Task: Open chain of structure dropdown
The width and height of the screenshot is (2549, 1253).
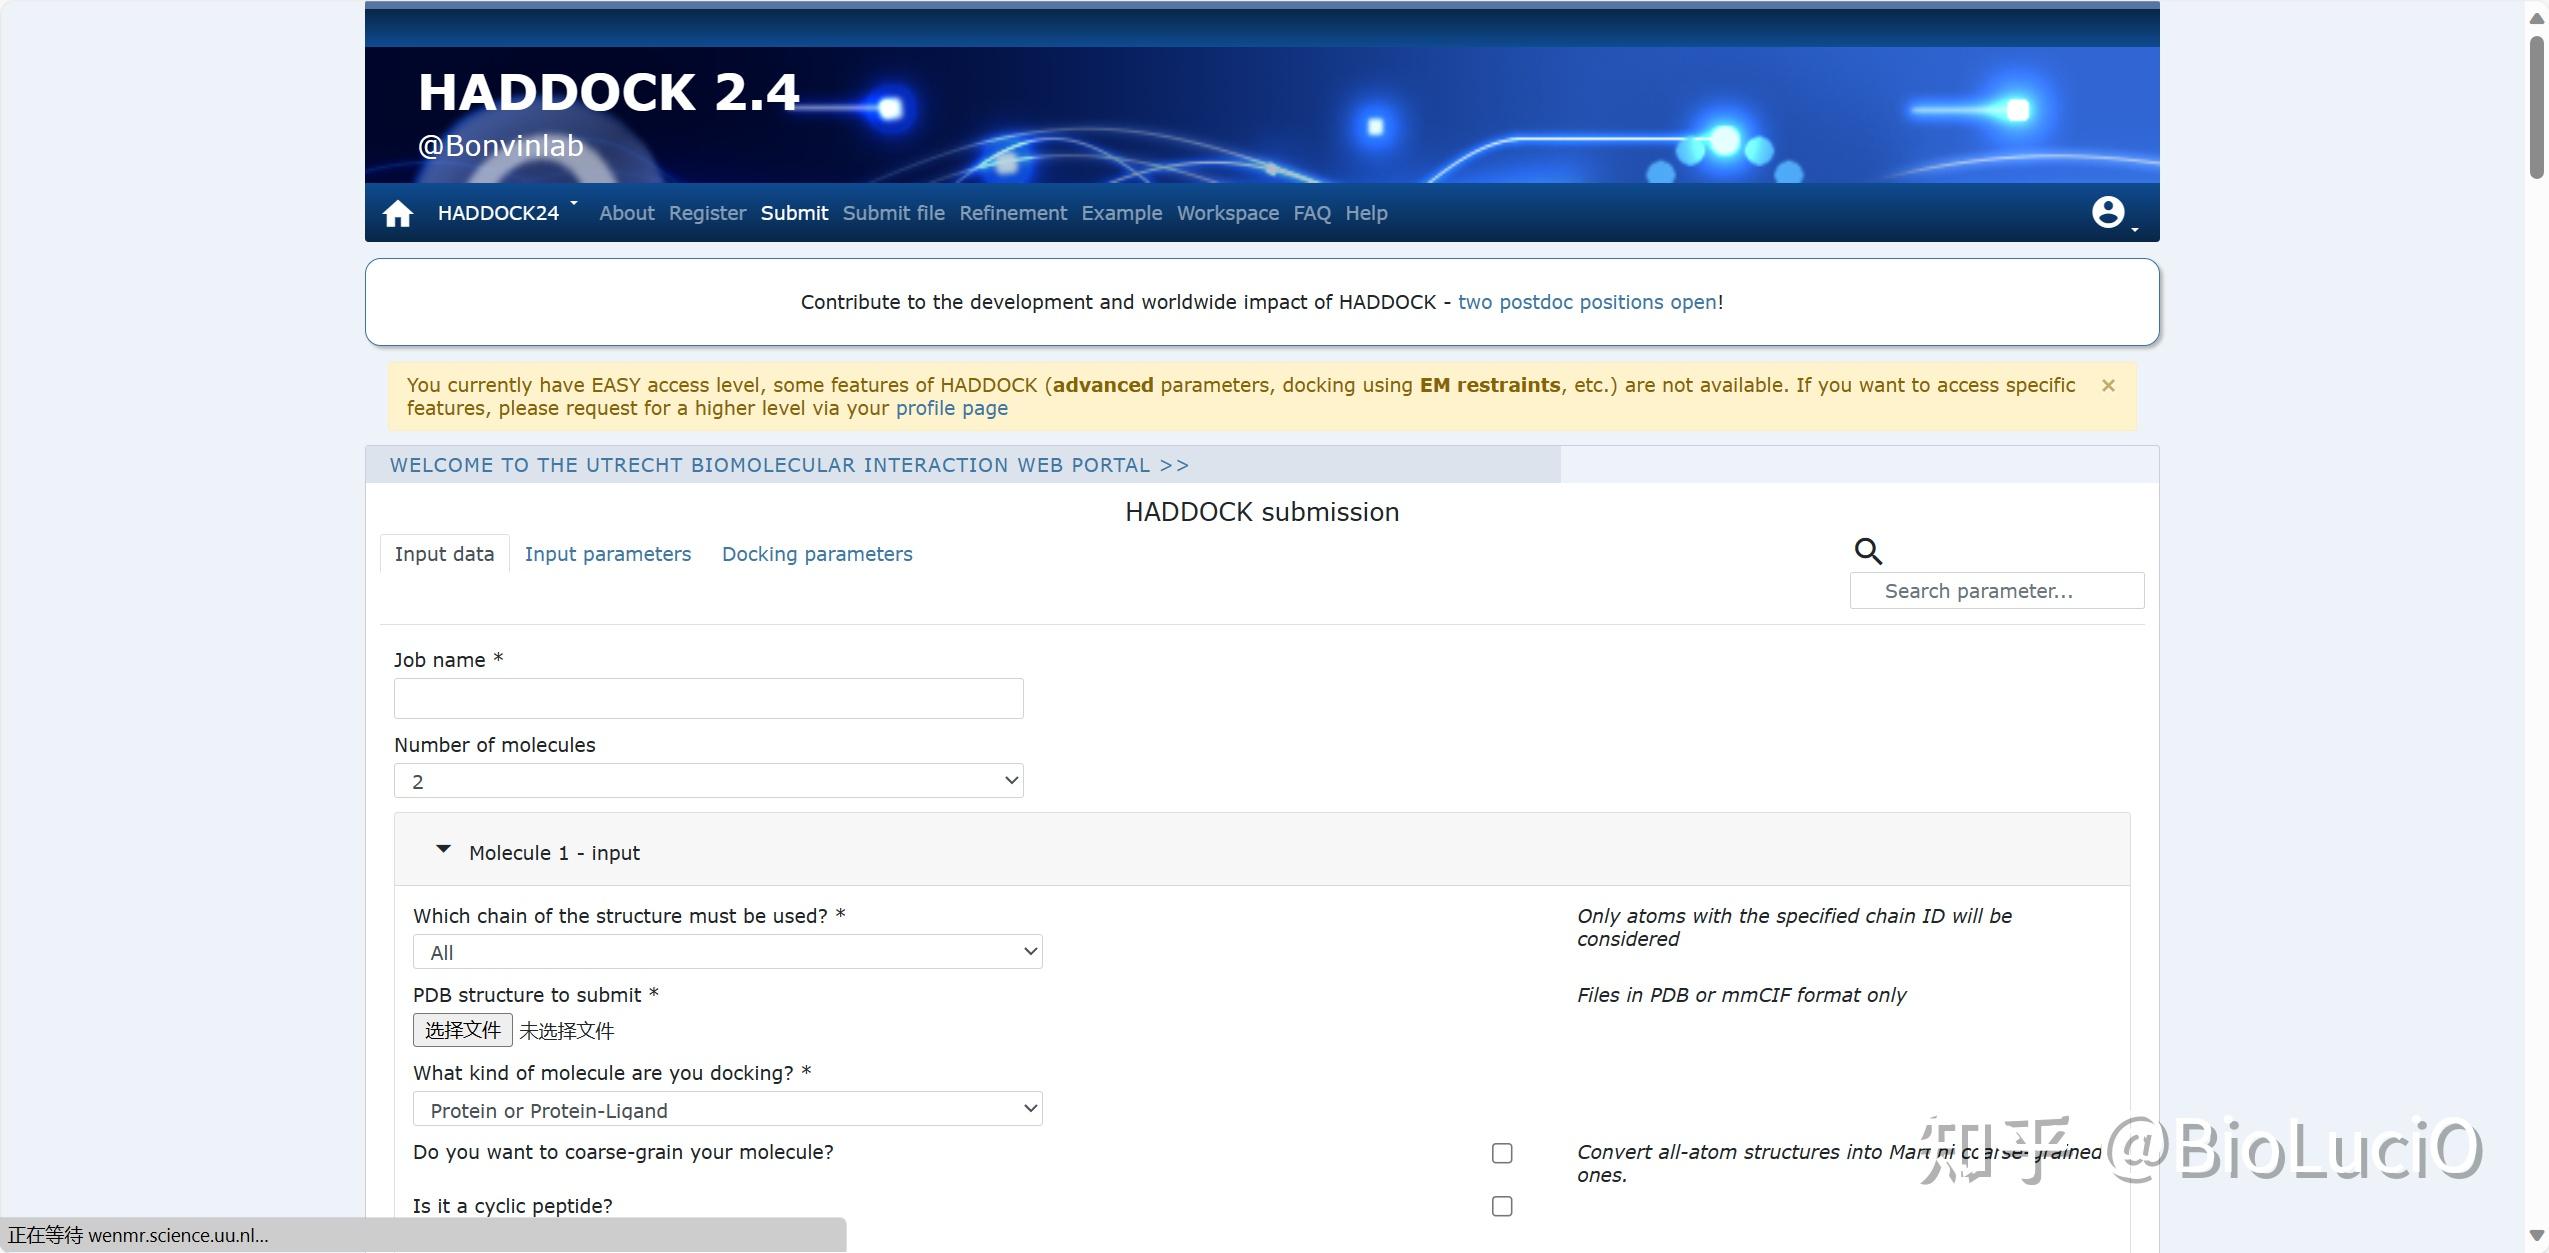Action: (727, 952)
